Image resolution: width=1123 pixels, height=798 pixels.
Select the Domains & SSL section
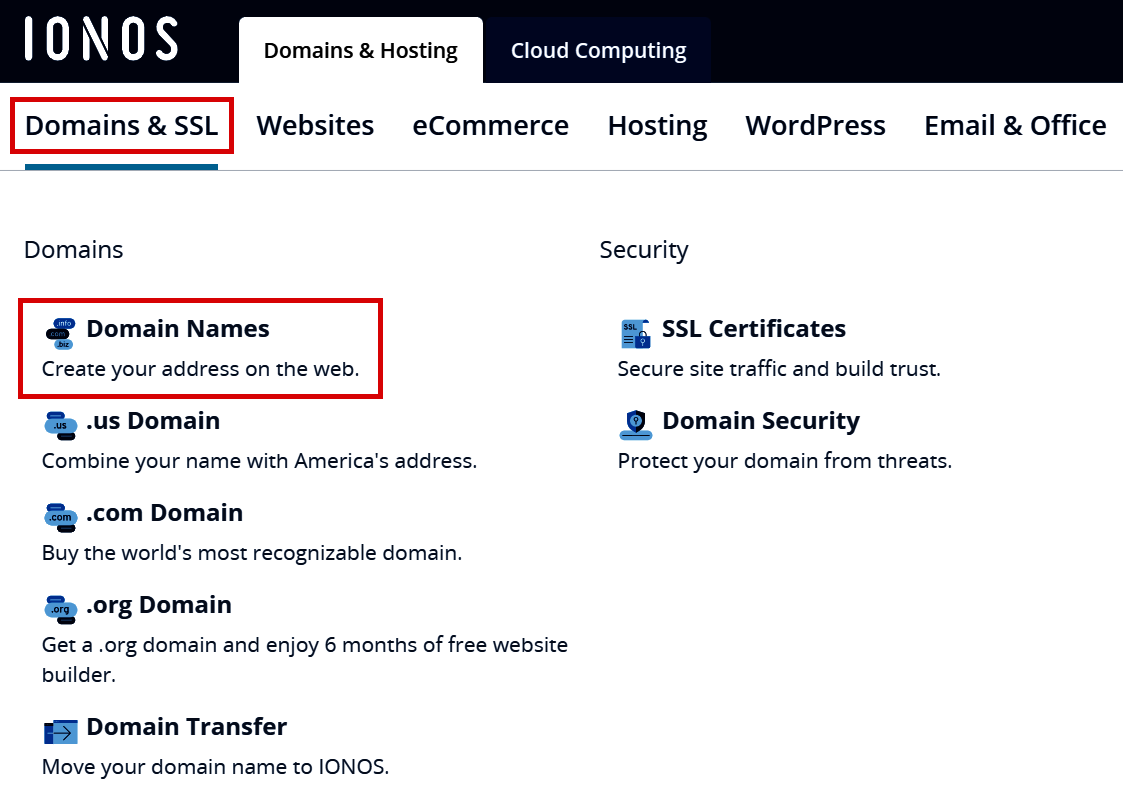[x=120, y=125]
